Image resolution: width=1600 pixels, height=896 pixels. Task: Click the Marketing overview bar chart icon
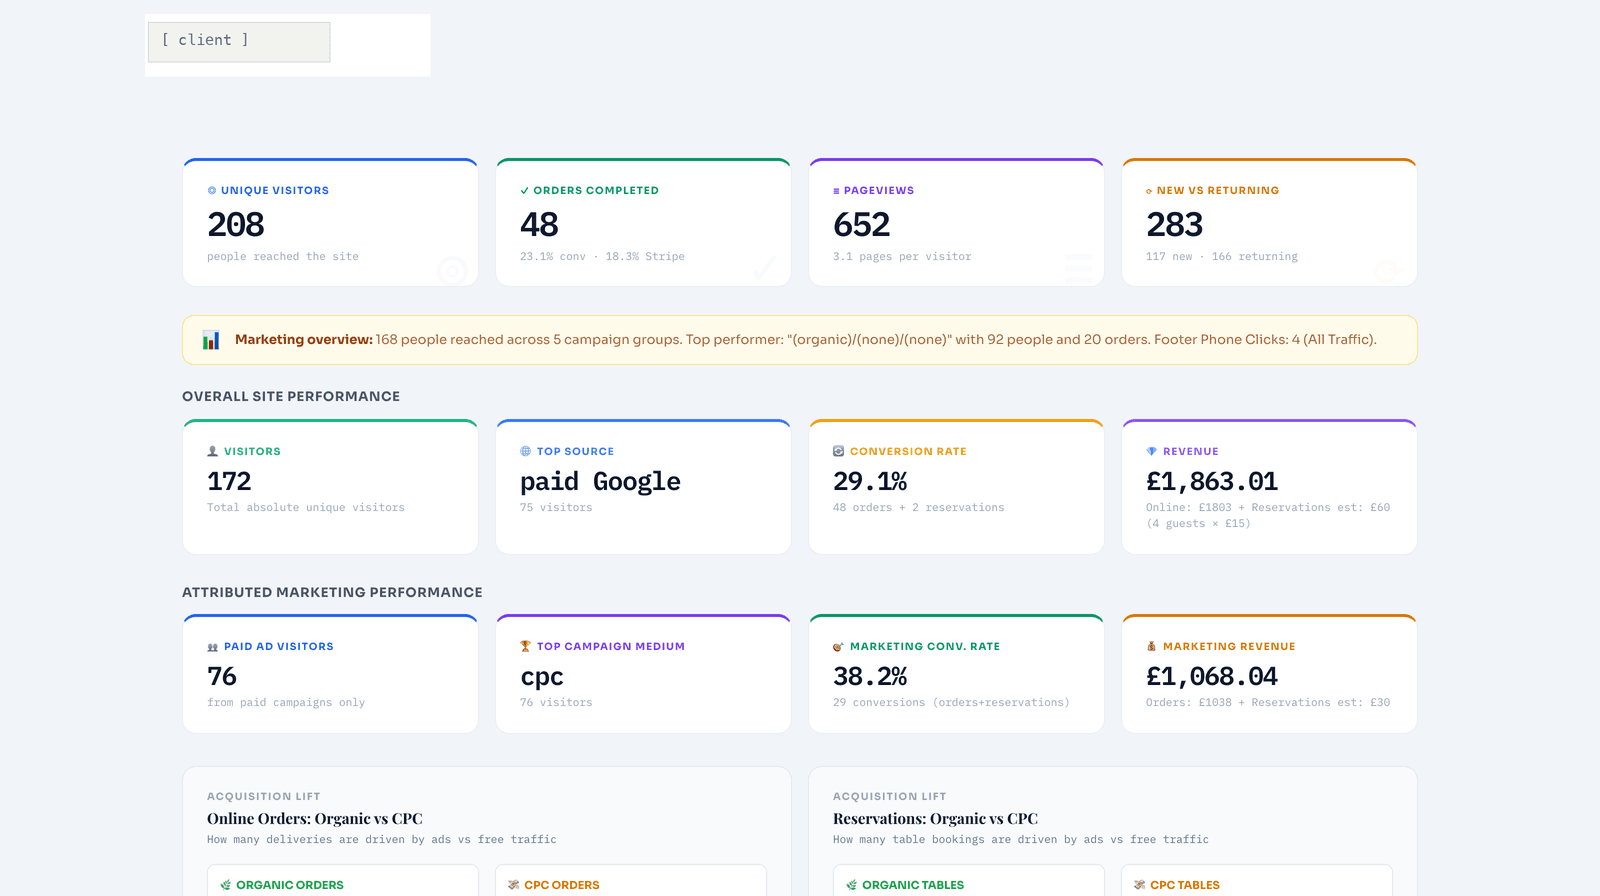(211, 340)
